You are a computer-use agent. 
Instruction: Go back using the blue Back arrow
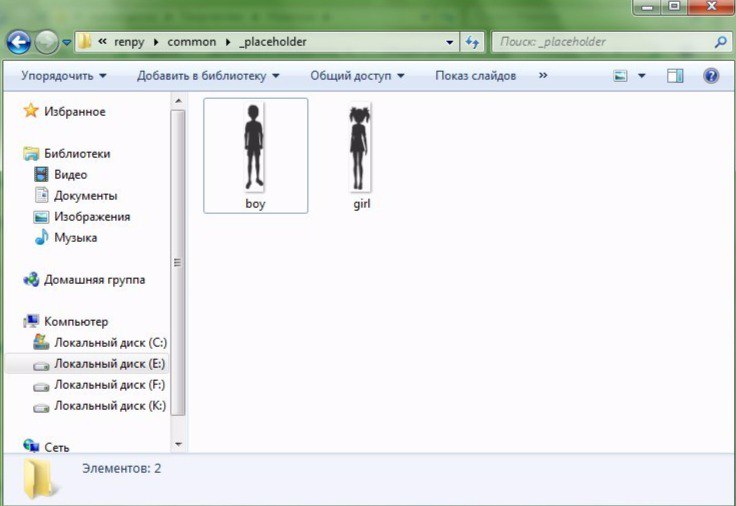tap(18, 42)
